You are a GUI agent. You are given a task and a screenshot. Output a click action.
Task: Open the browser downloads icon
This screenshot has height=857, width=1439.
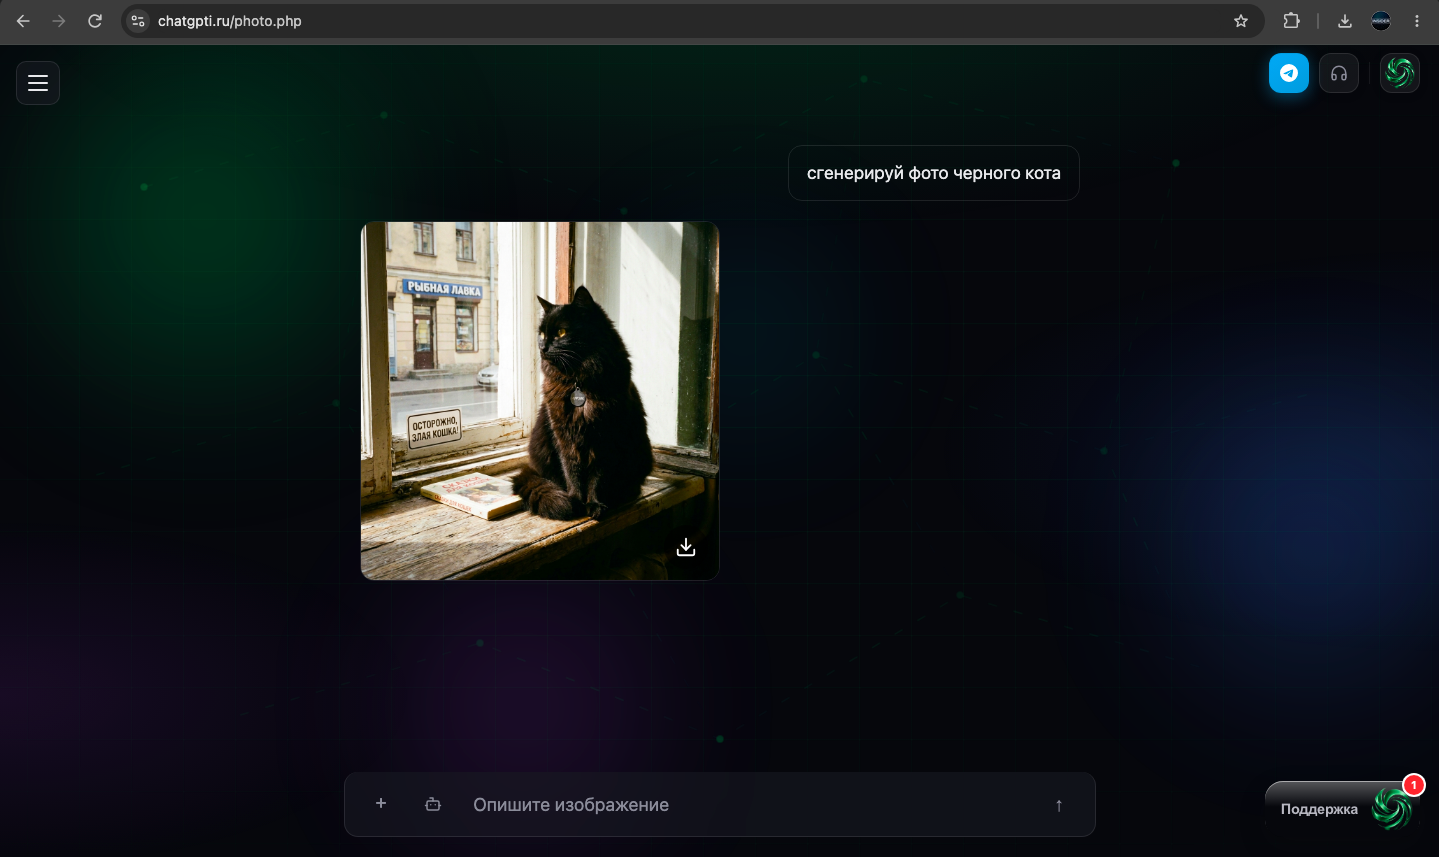coord(1345,21)
